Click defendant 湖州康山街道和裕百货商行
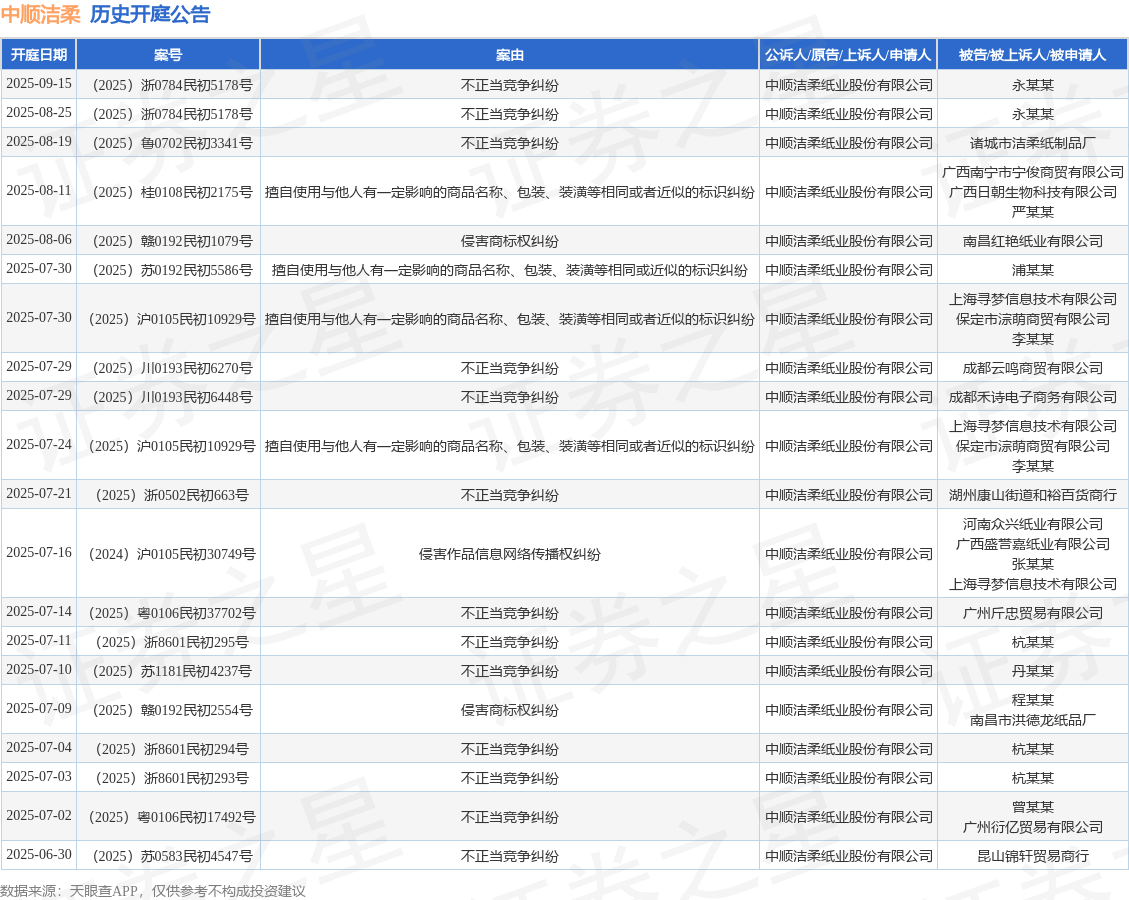This screenshot has height=900, width=1129. click(x=1033, y=495)
